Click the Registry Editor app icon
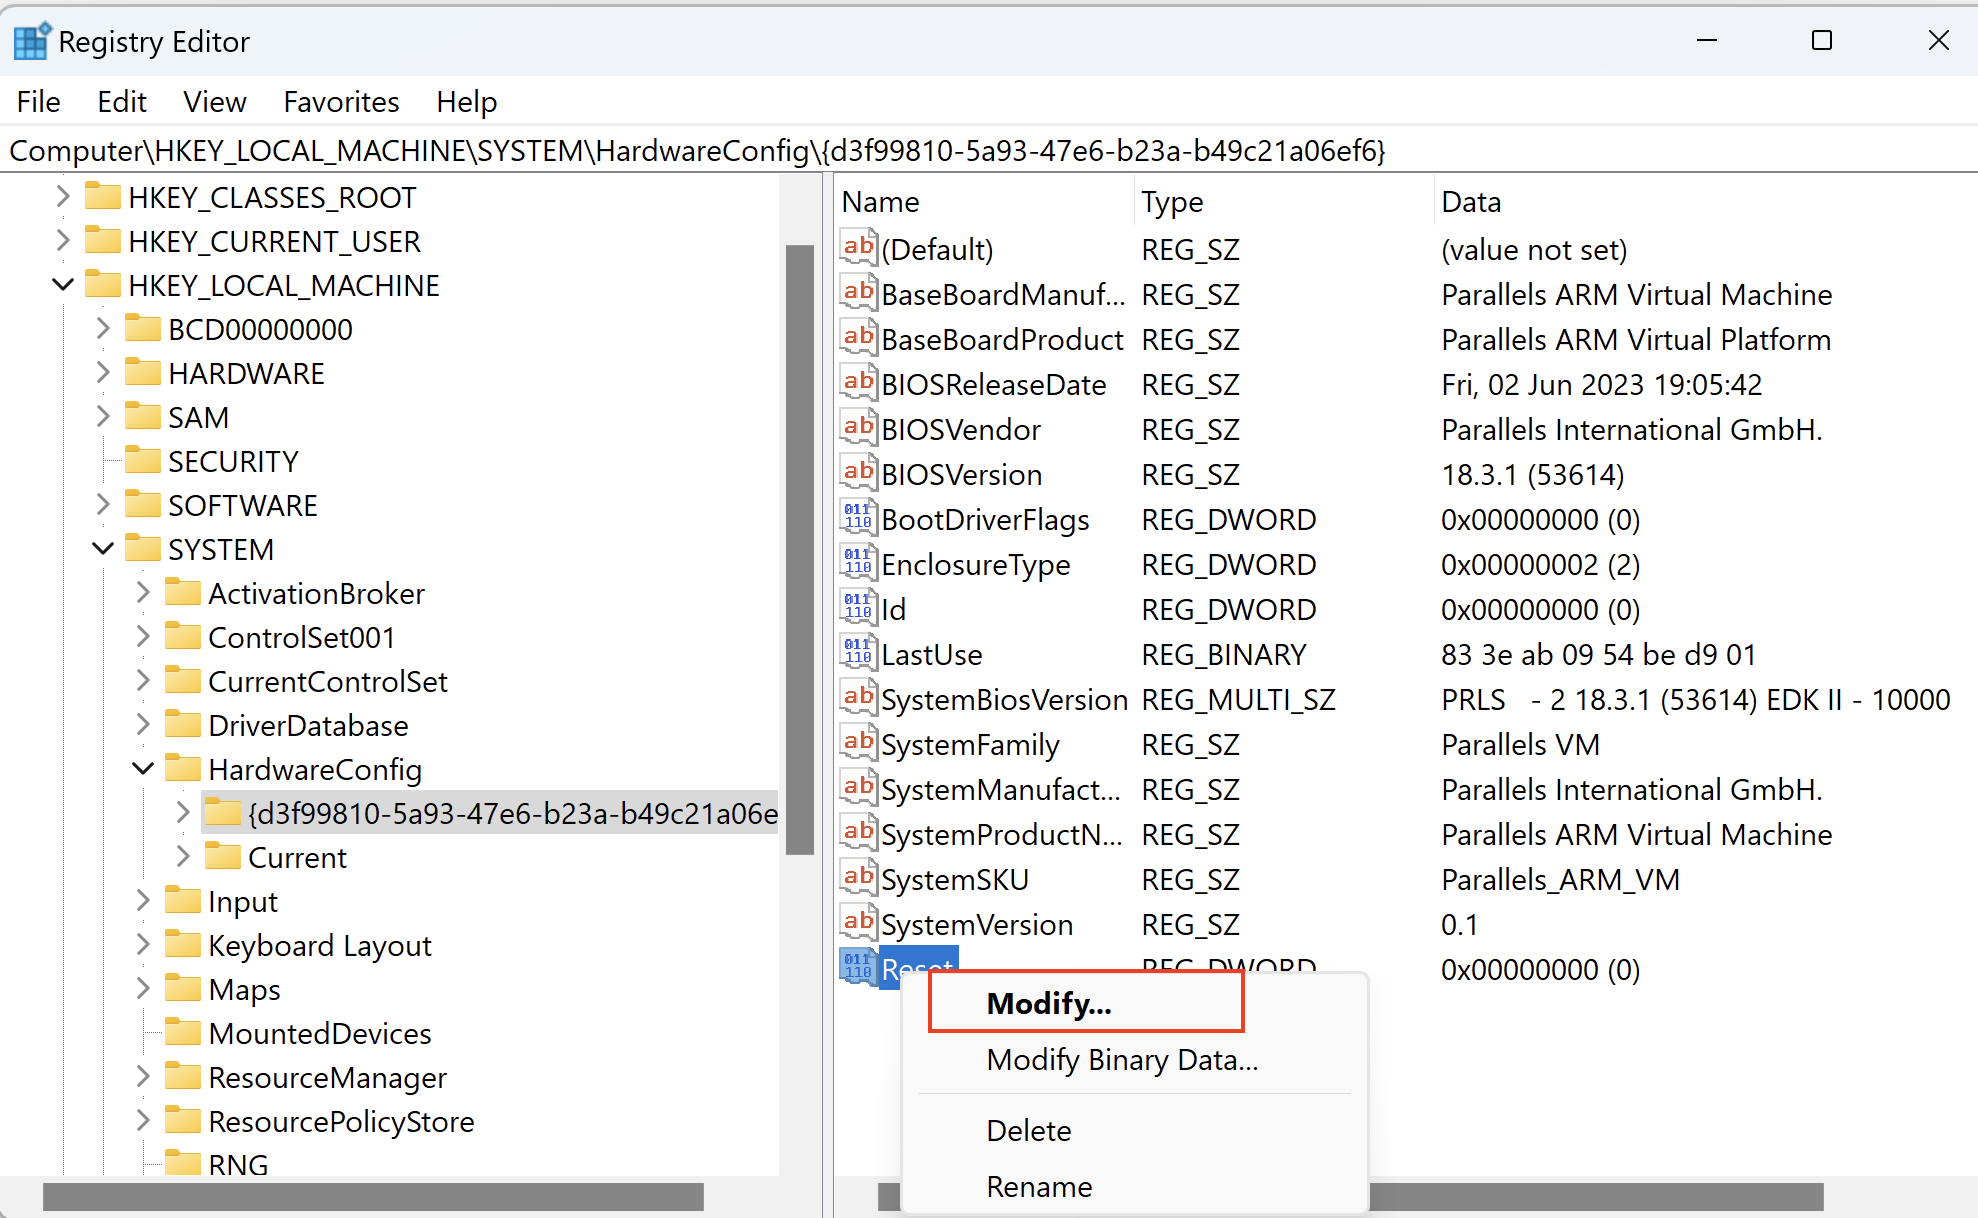Image resolution: width=1978 pixels, height=1218 pixels. point(30,40)
